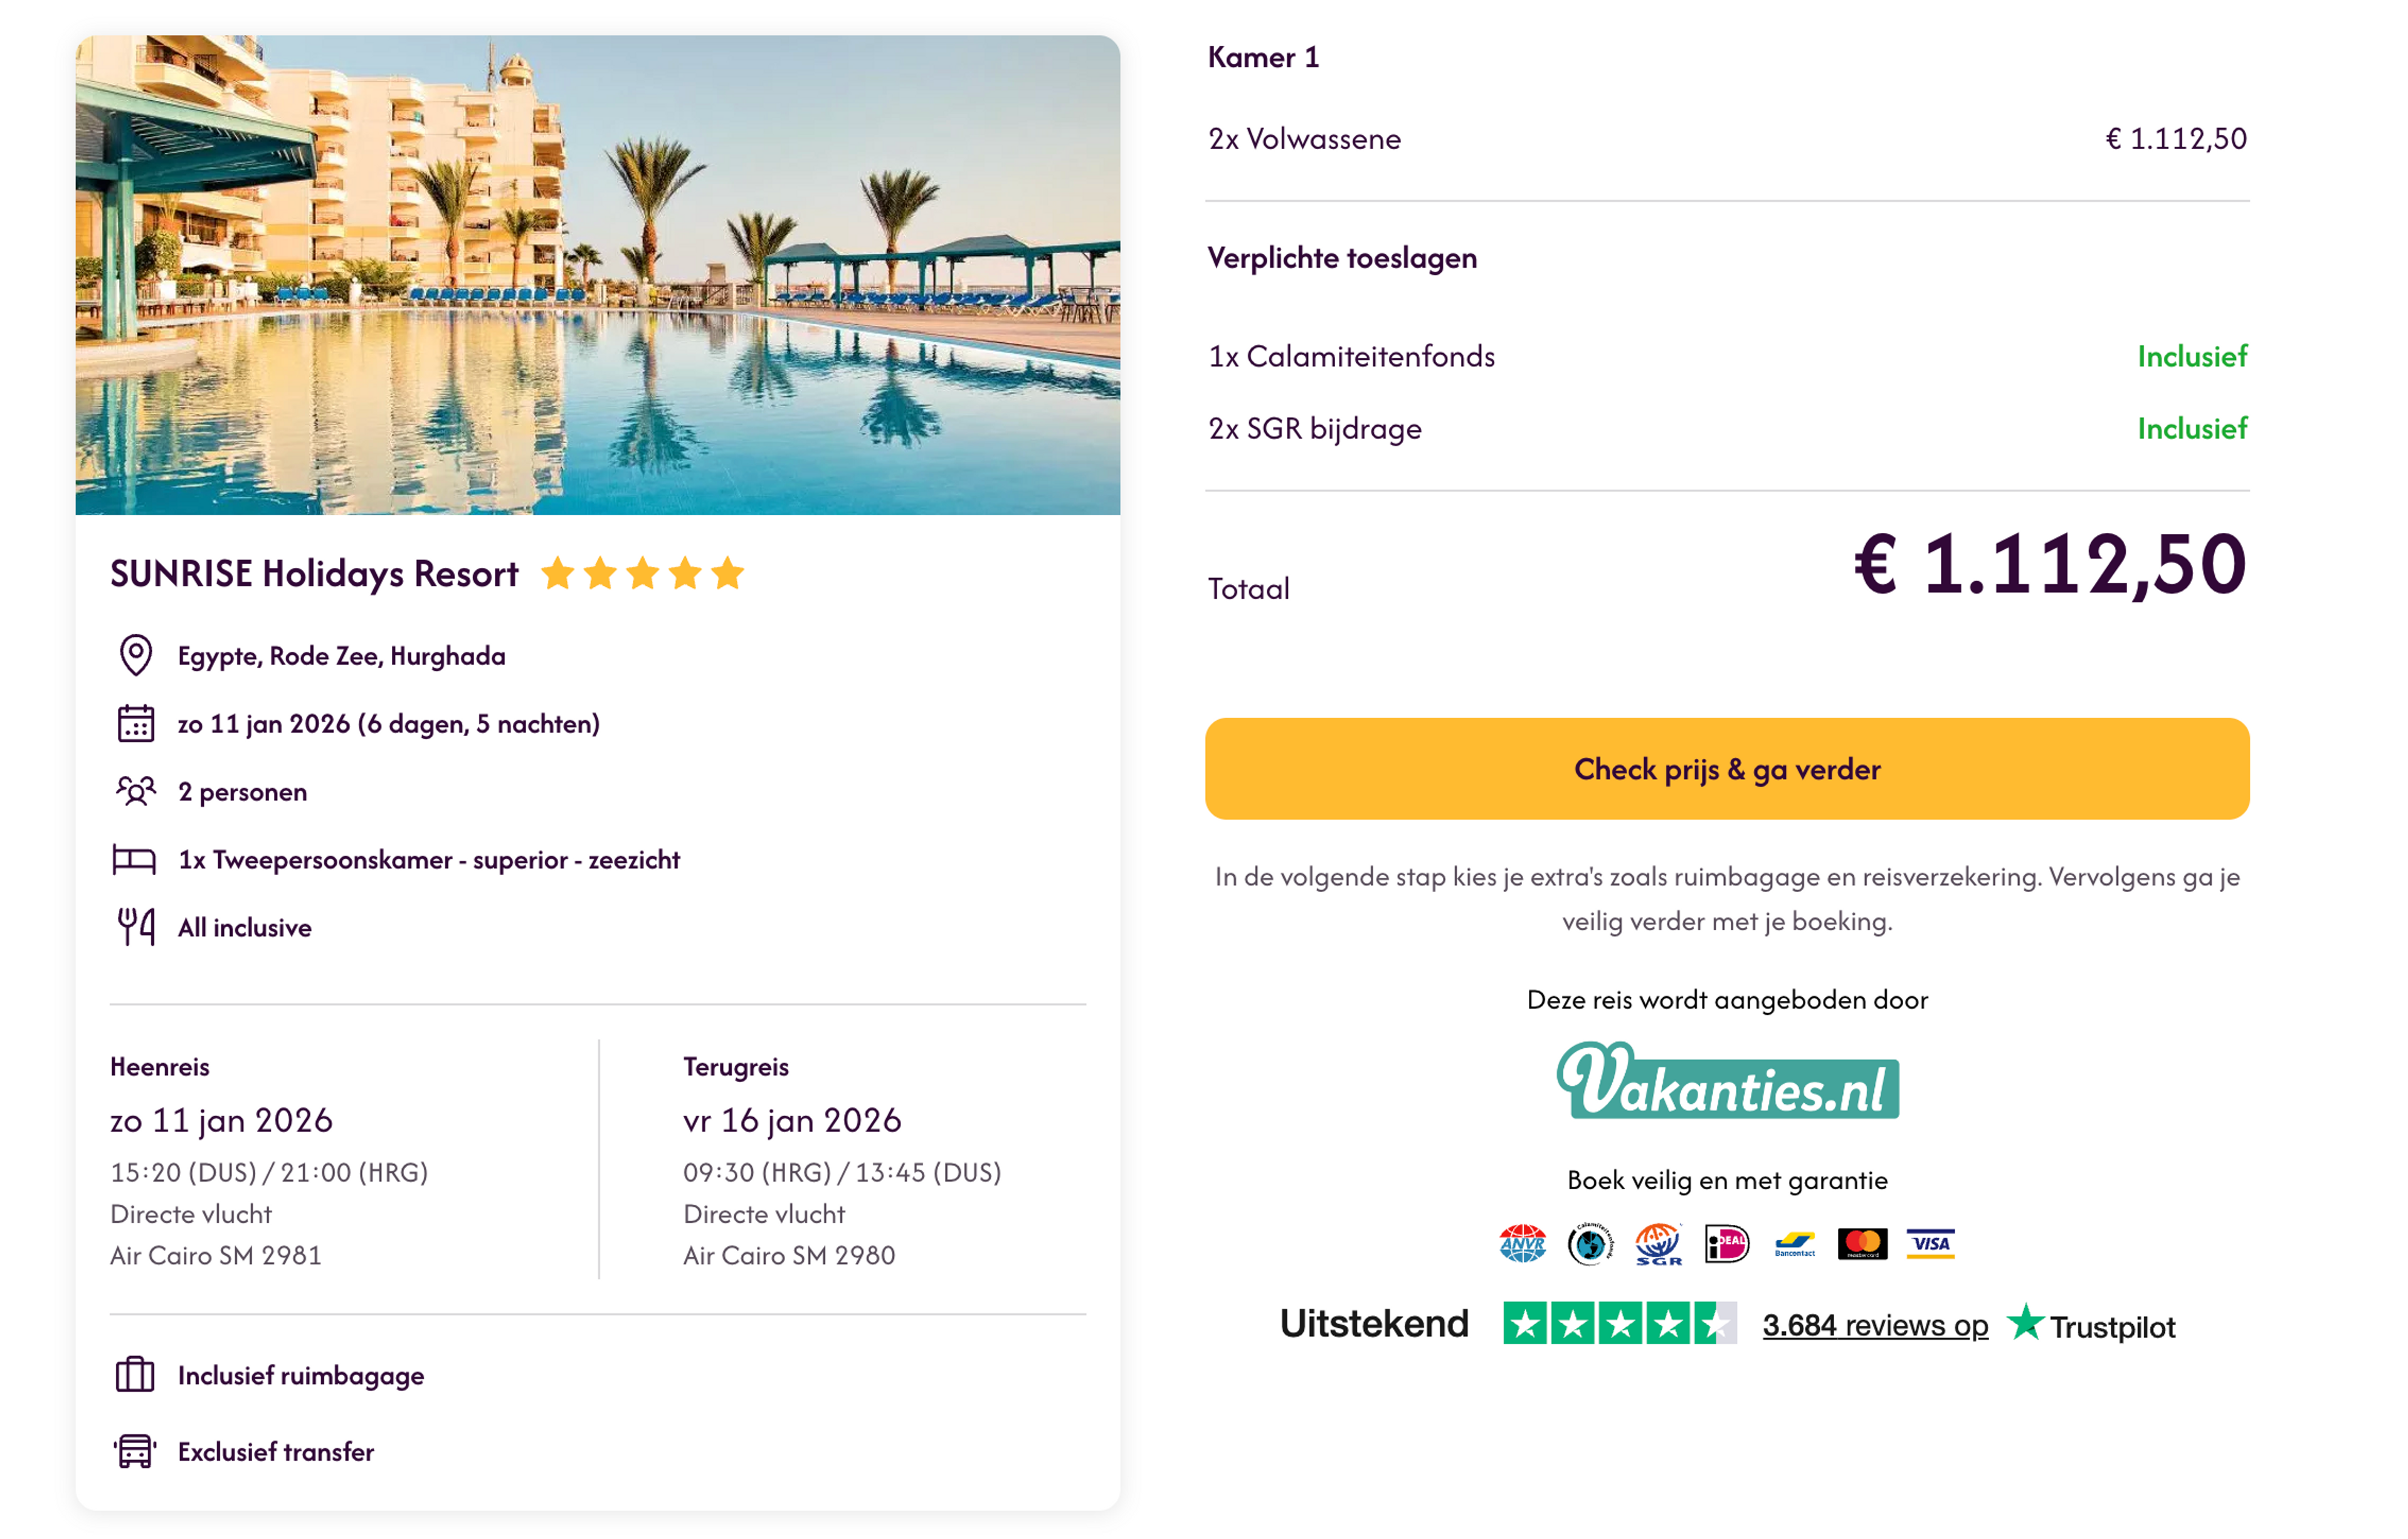
Task: Click the SGR guarantee logo
Action: (1658, 1244)
